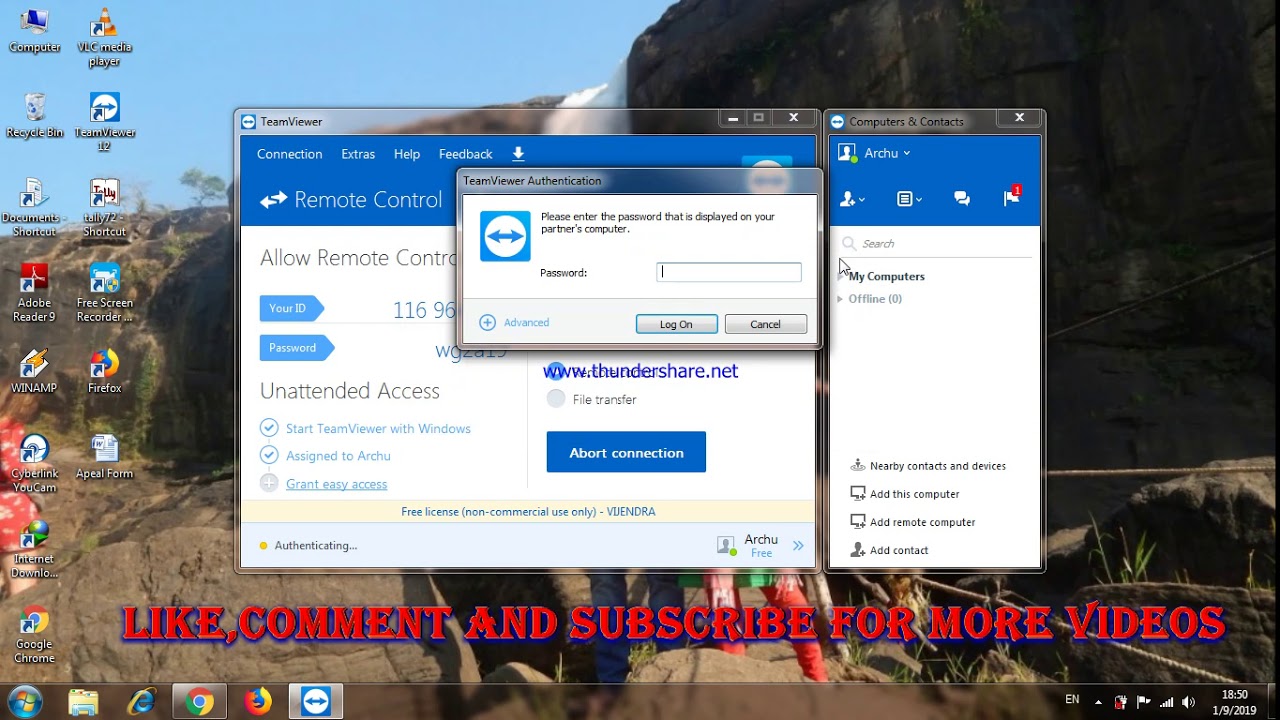Click the free license notice banner
Viewport: 1280px width, 720px height.
click(x=528, y=511)
